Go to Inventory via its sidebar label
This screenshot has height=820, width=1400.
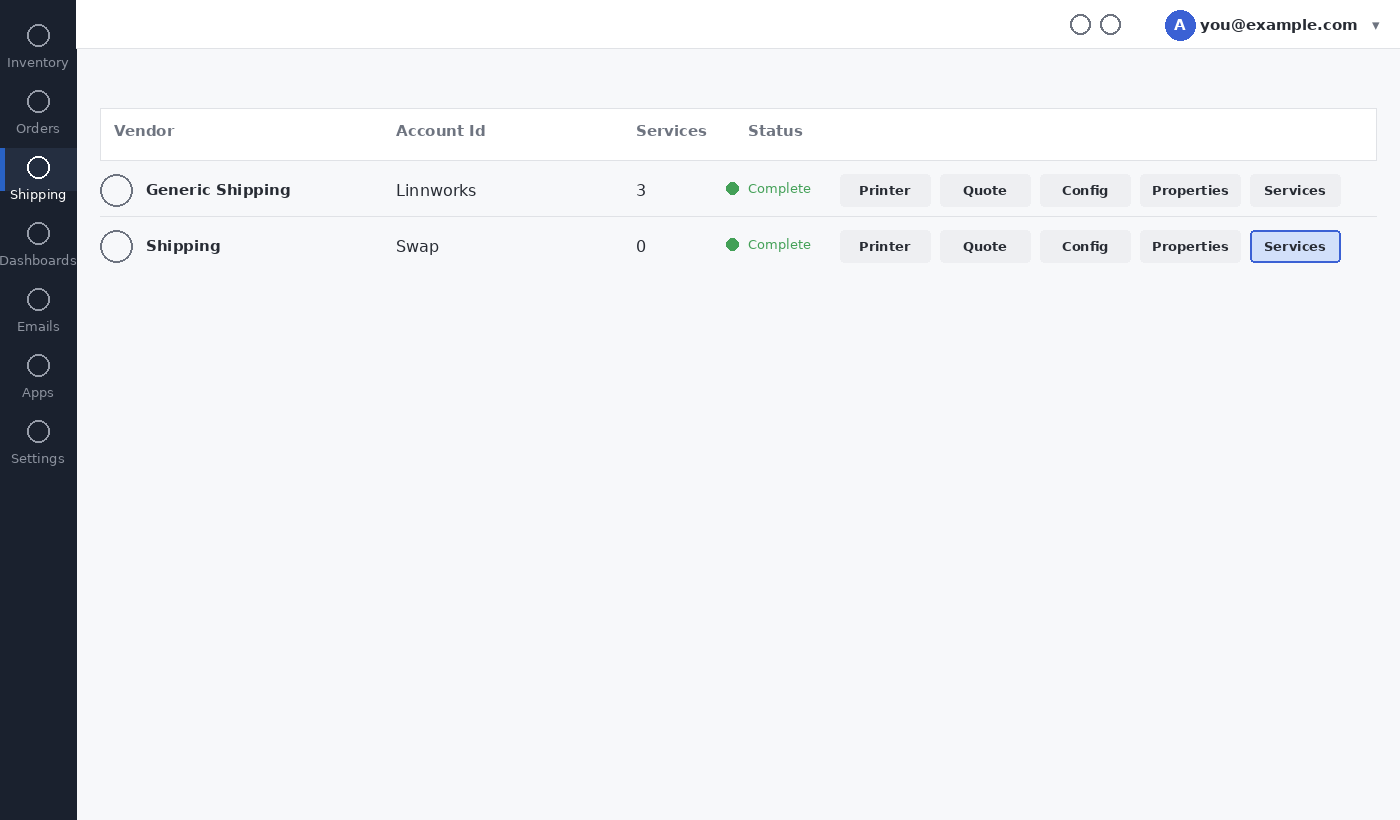click(38, 63)
